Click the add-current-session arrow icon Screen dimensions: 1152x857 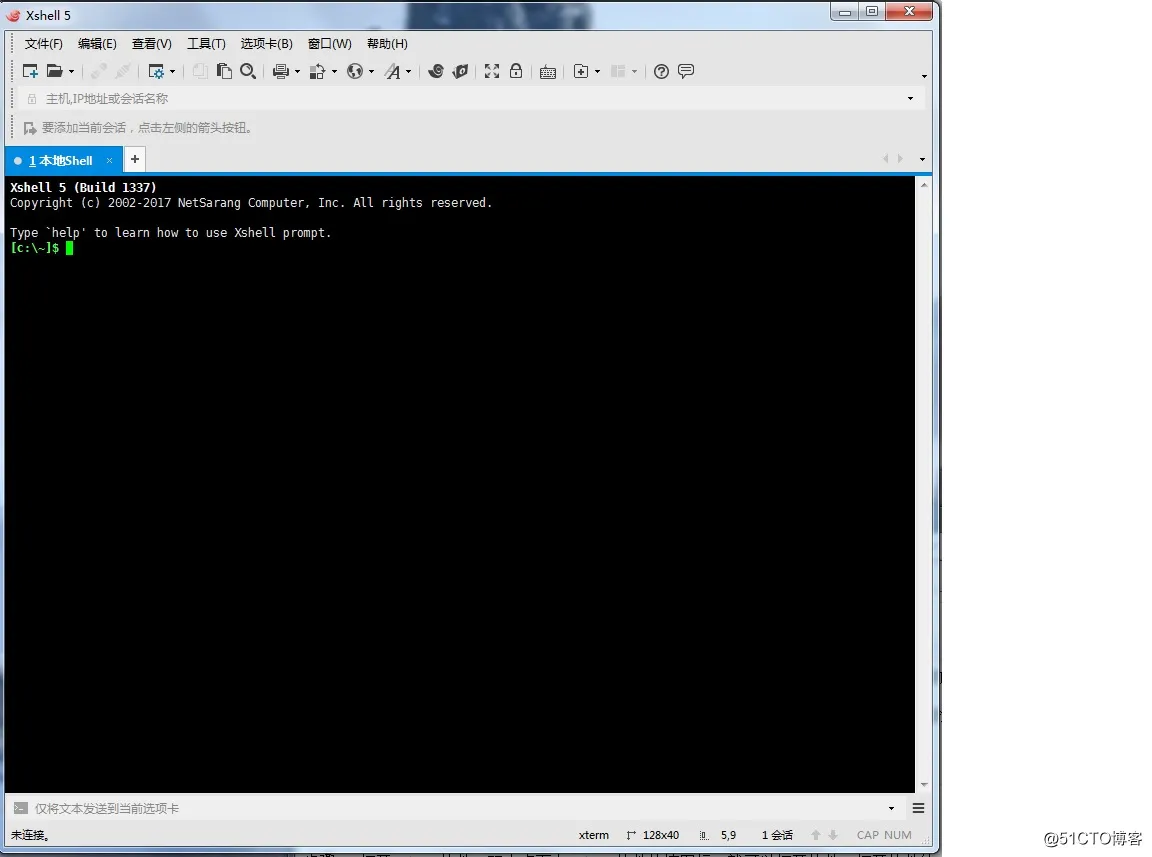pyautogui.click(x=30, y=129)
